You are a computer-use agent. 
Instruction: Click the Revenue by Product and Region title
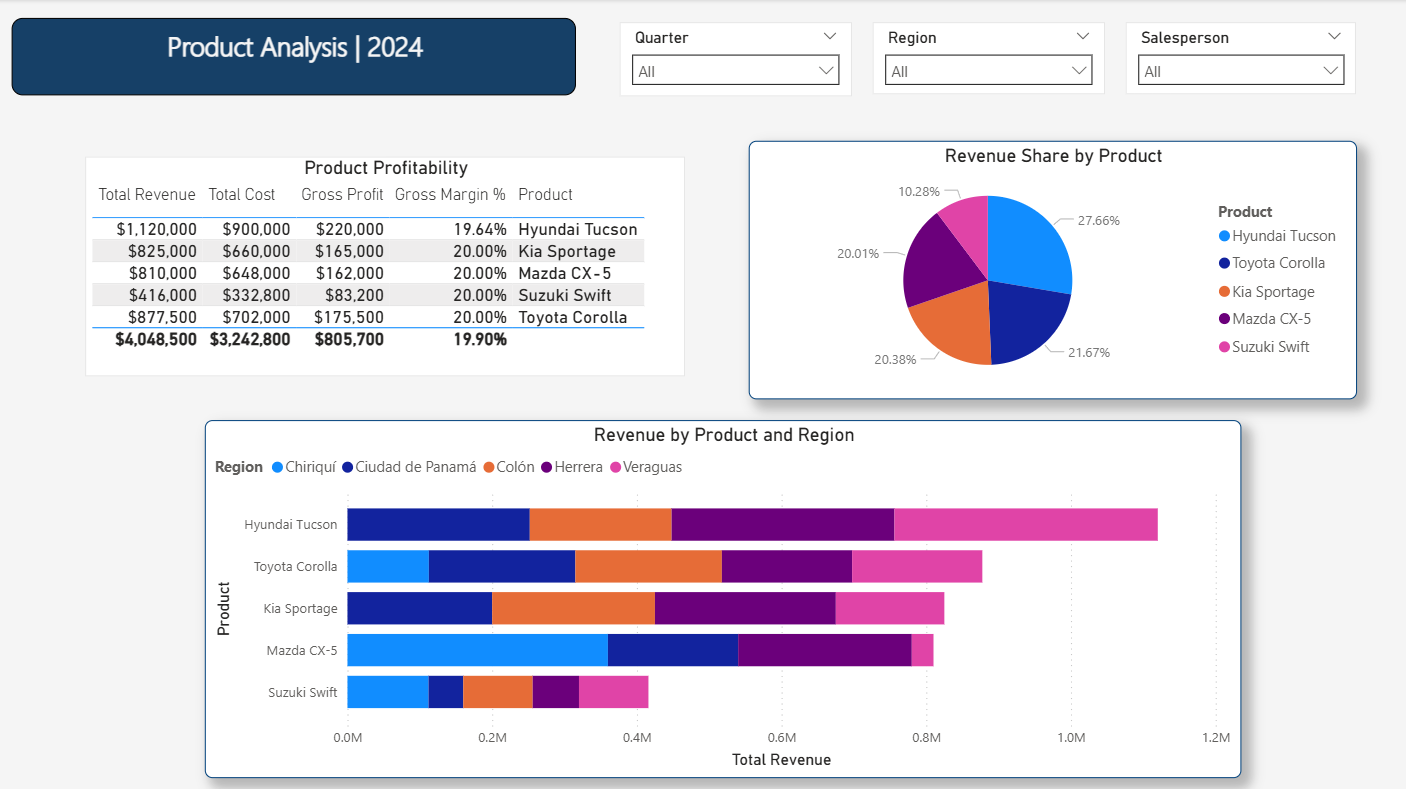coord(724,435)
